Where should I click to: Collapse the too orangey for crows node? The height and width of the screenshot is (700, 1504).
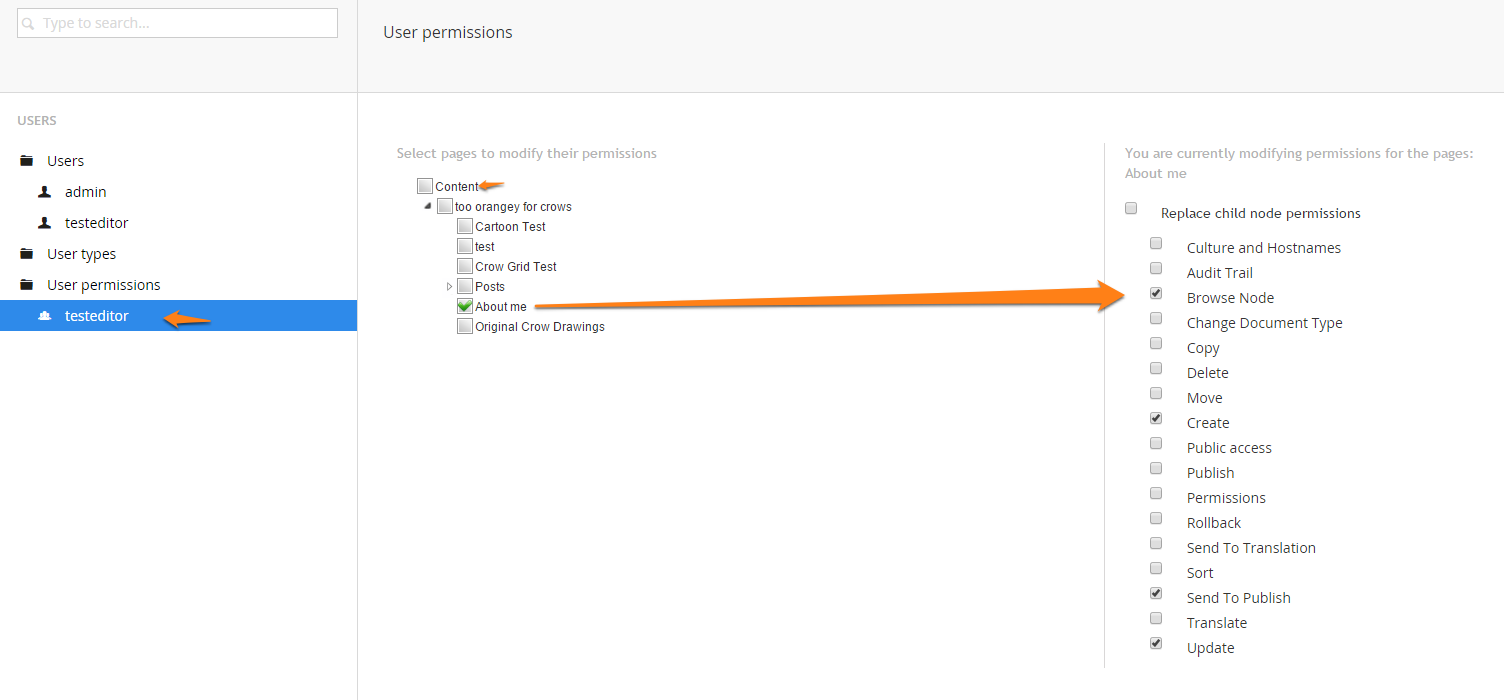(x=428, y=206)
